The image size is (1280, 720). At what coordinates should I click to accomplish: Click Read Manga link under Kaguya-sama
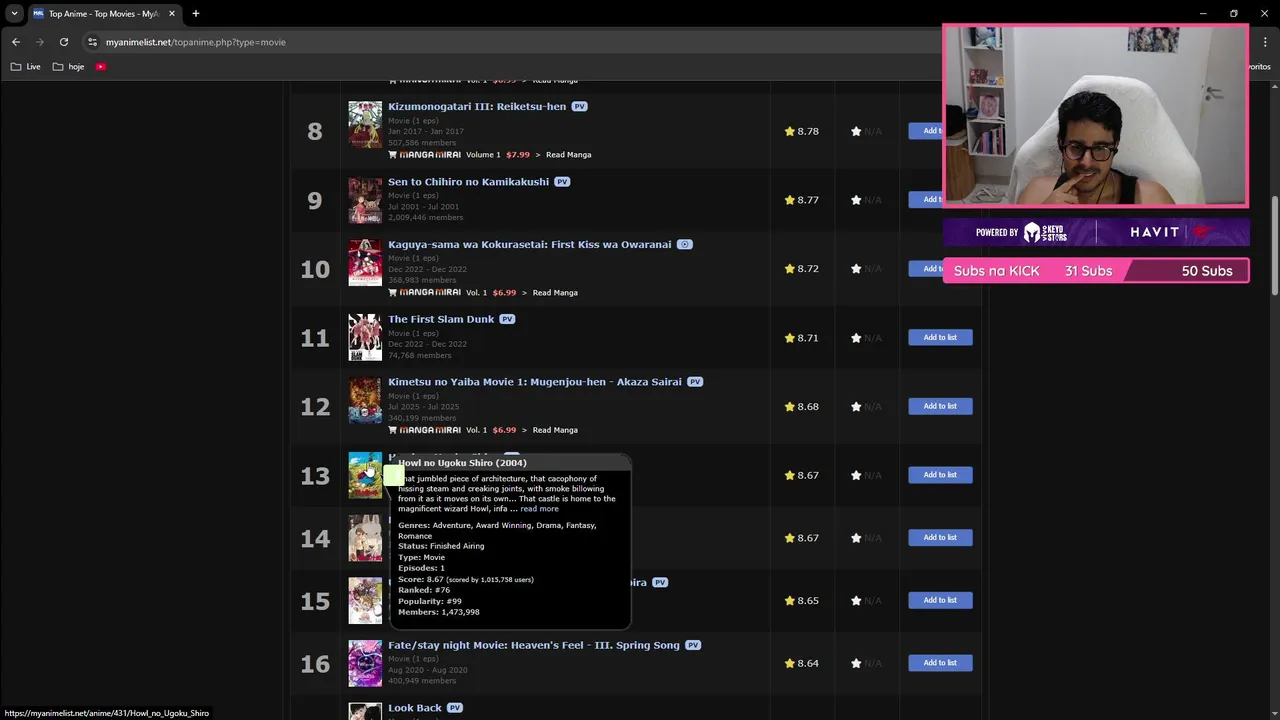pos(555,293)
